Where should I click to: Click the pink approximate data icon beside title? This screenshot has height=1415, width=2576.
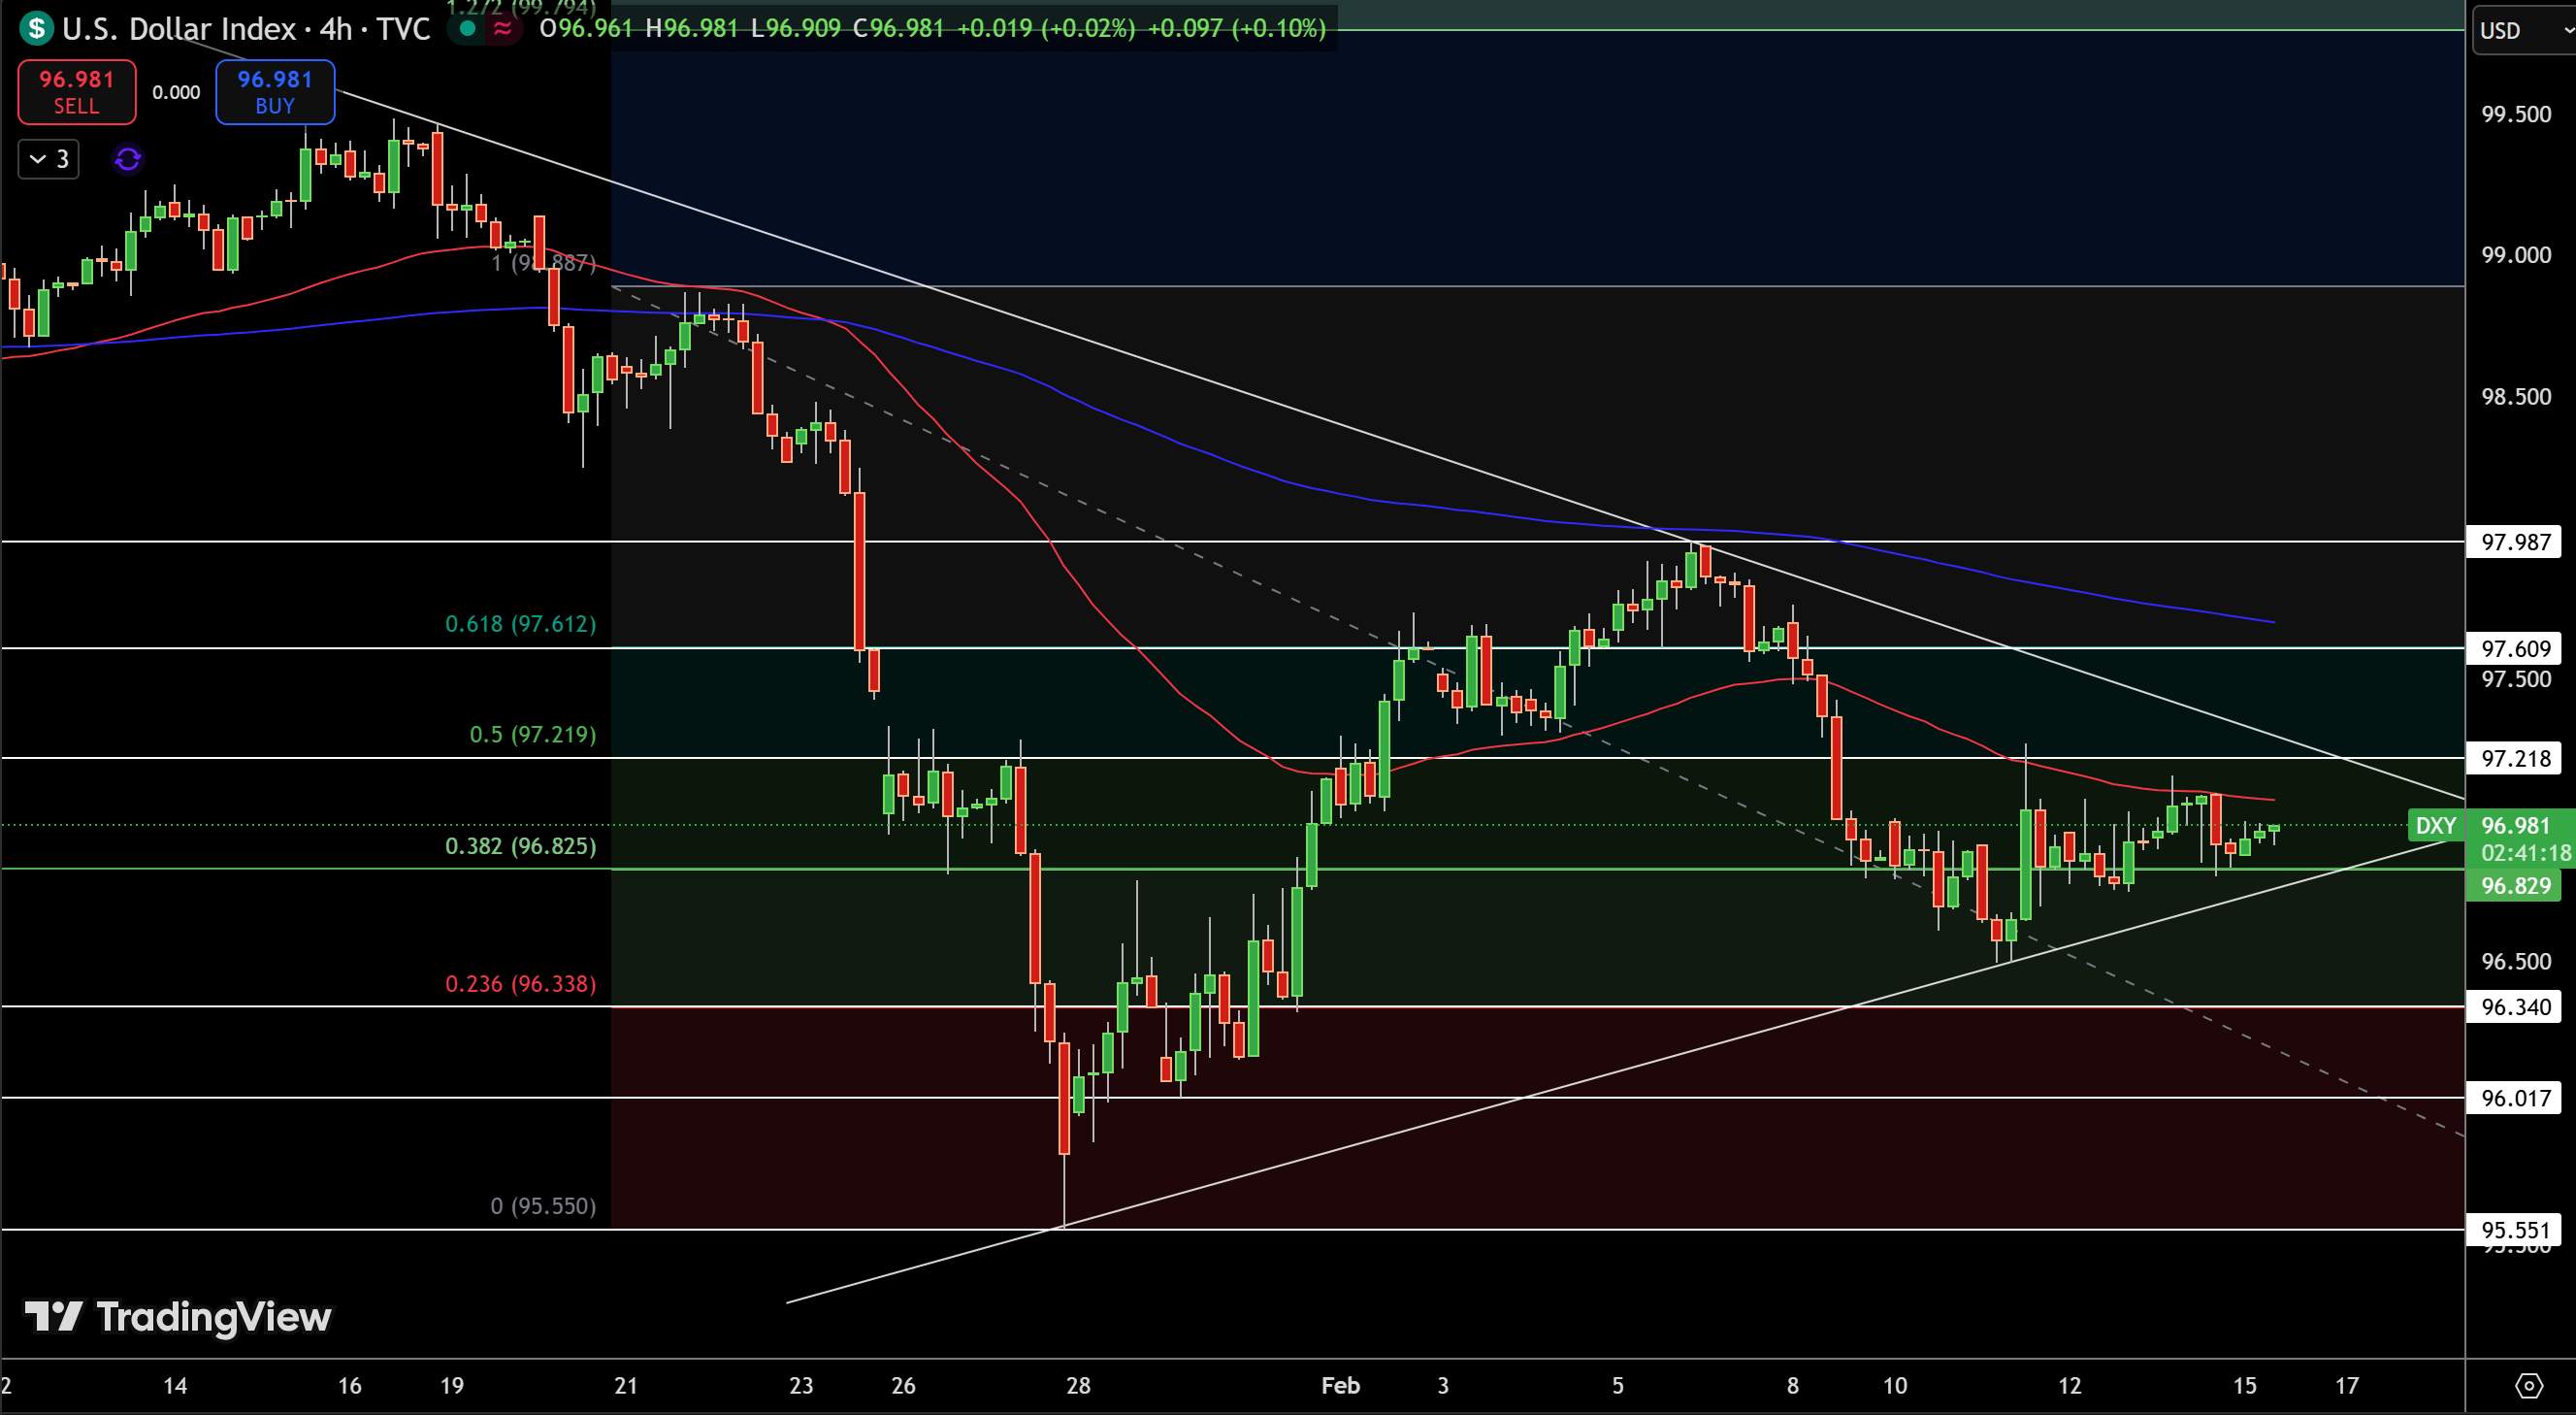tap(503, 28)
